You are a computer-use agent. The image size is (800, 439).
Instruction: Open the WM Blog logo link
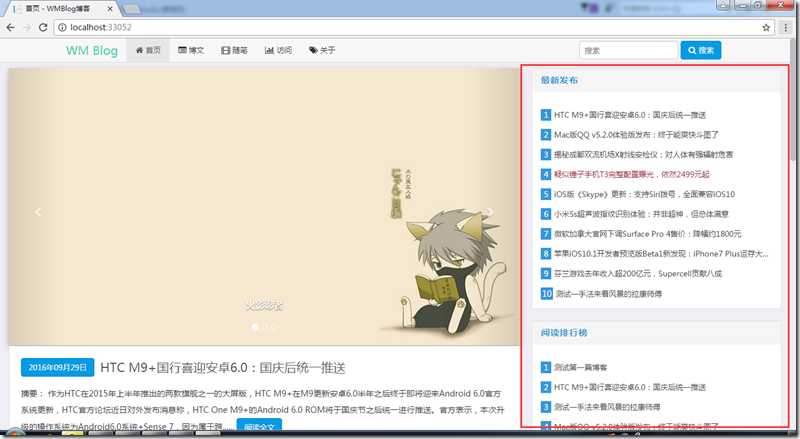[x=92, y=50]
